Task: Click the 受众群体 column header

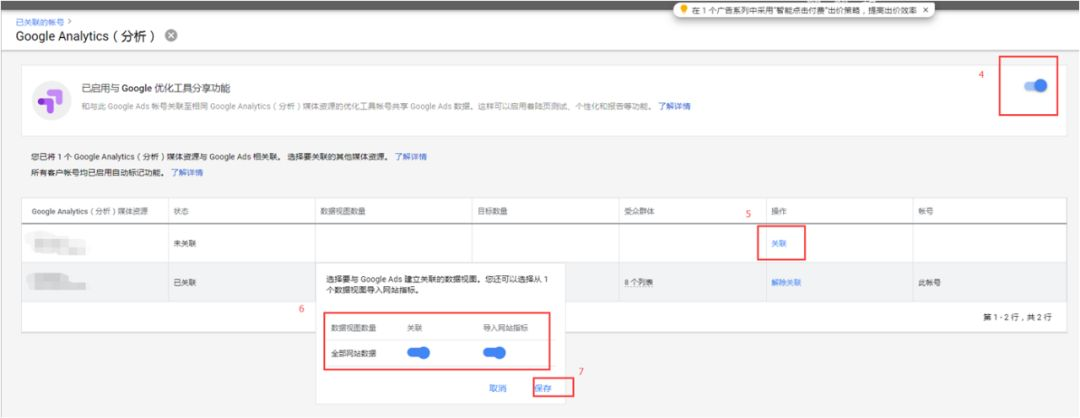Action: 638,211
